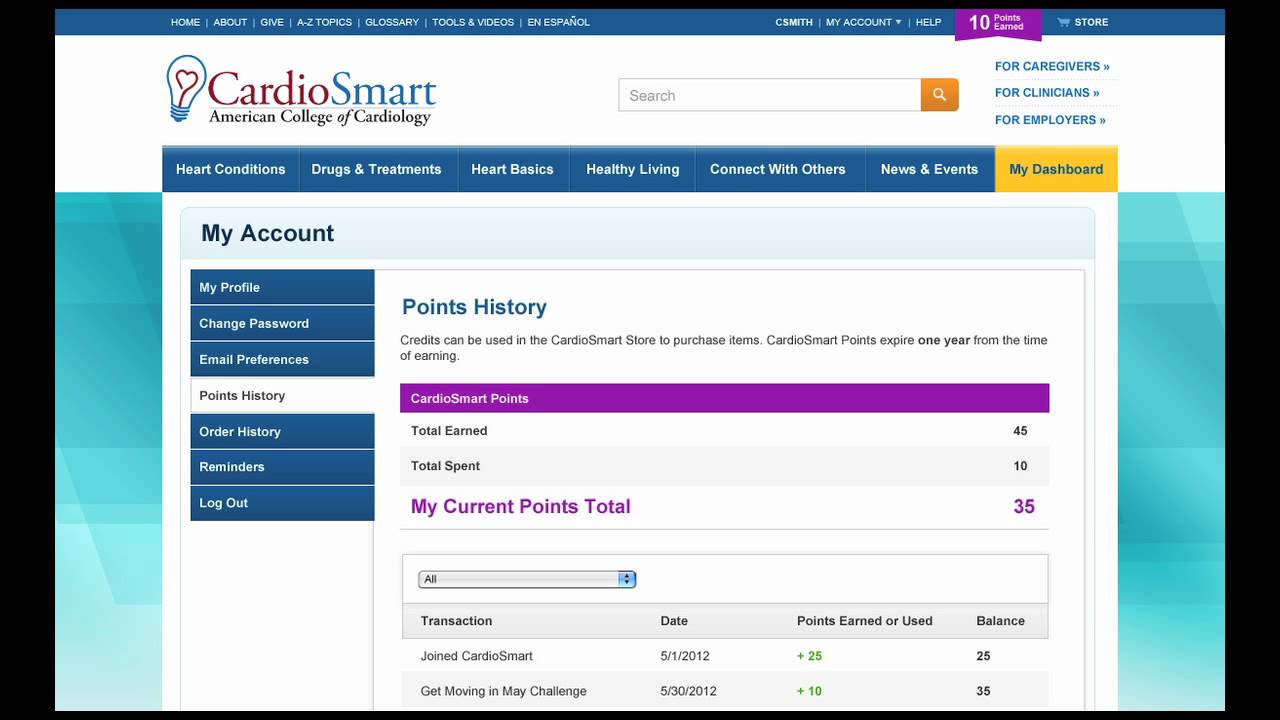Click the 5/30/2012 date cell

pos(688,691)
